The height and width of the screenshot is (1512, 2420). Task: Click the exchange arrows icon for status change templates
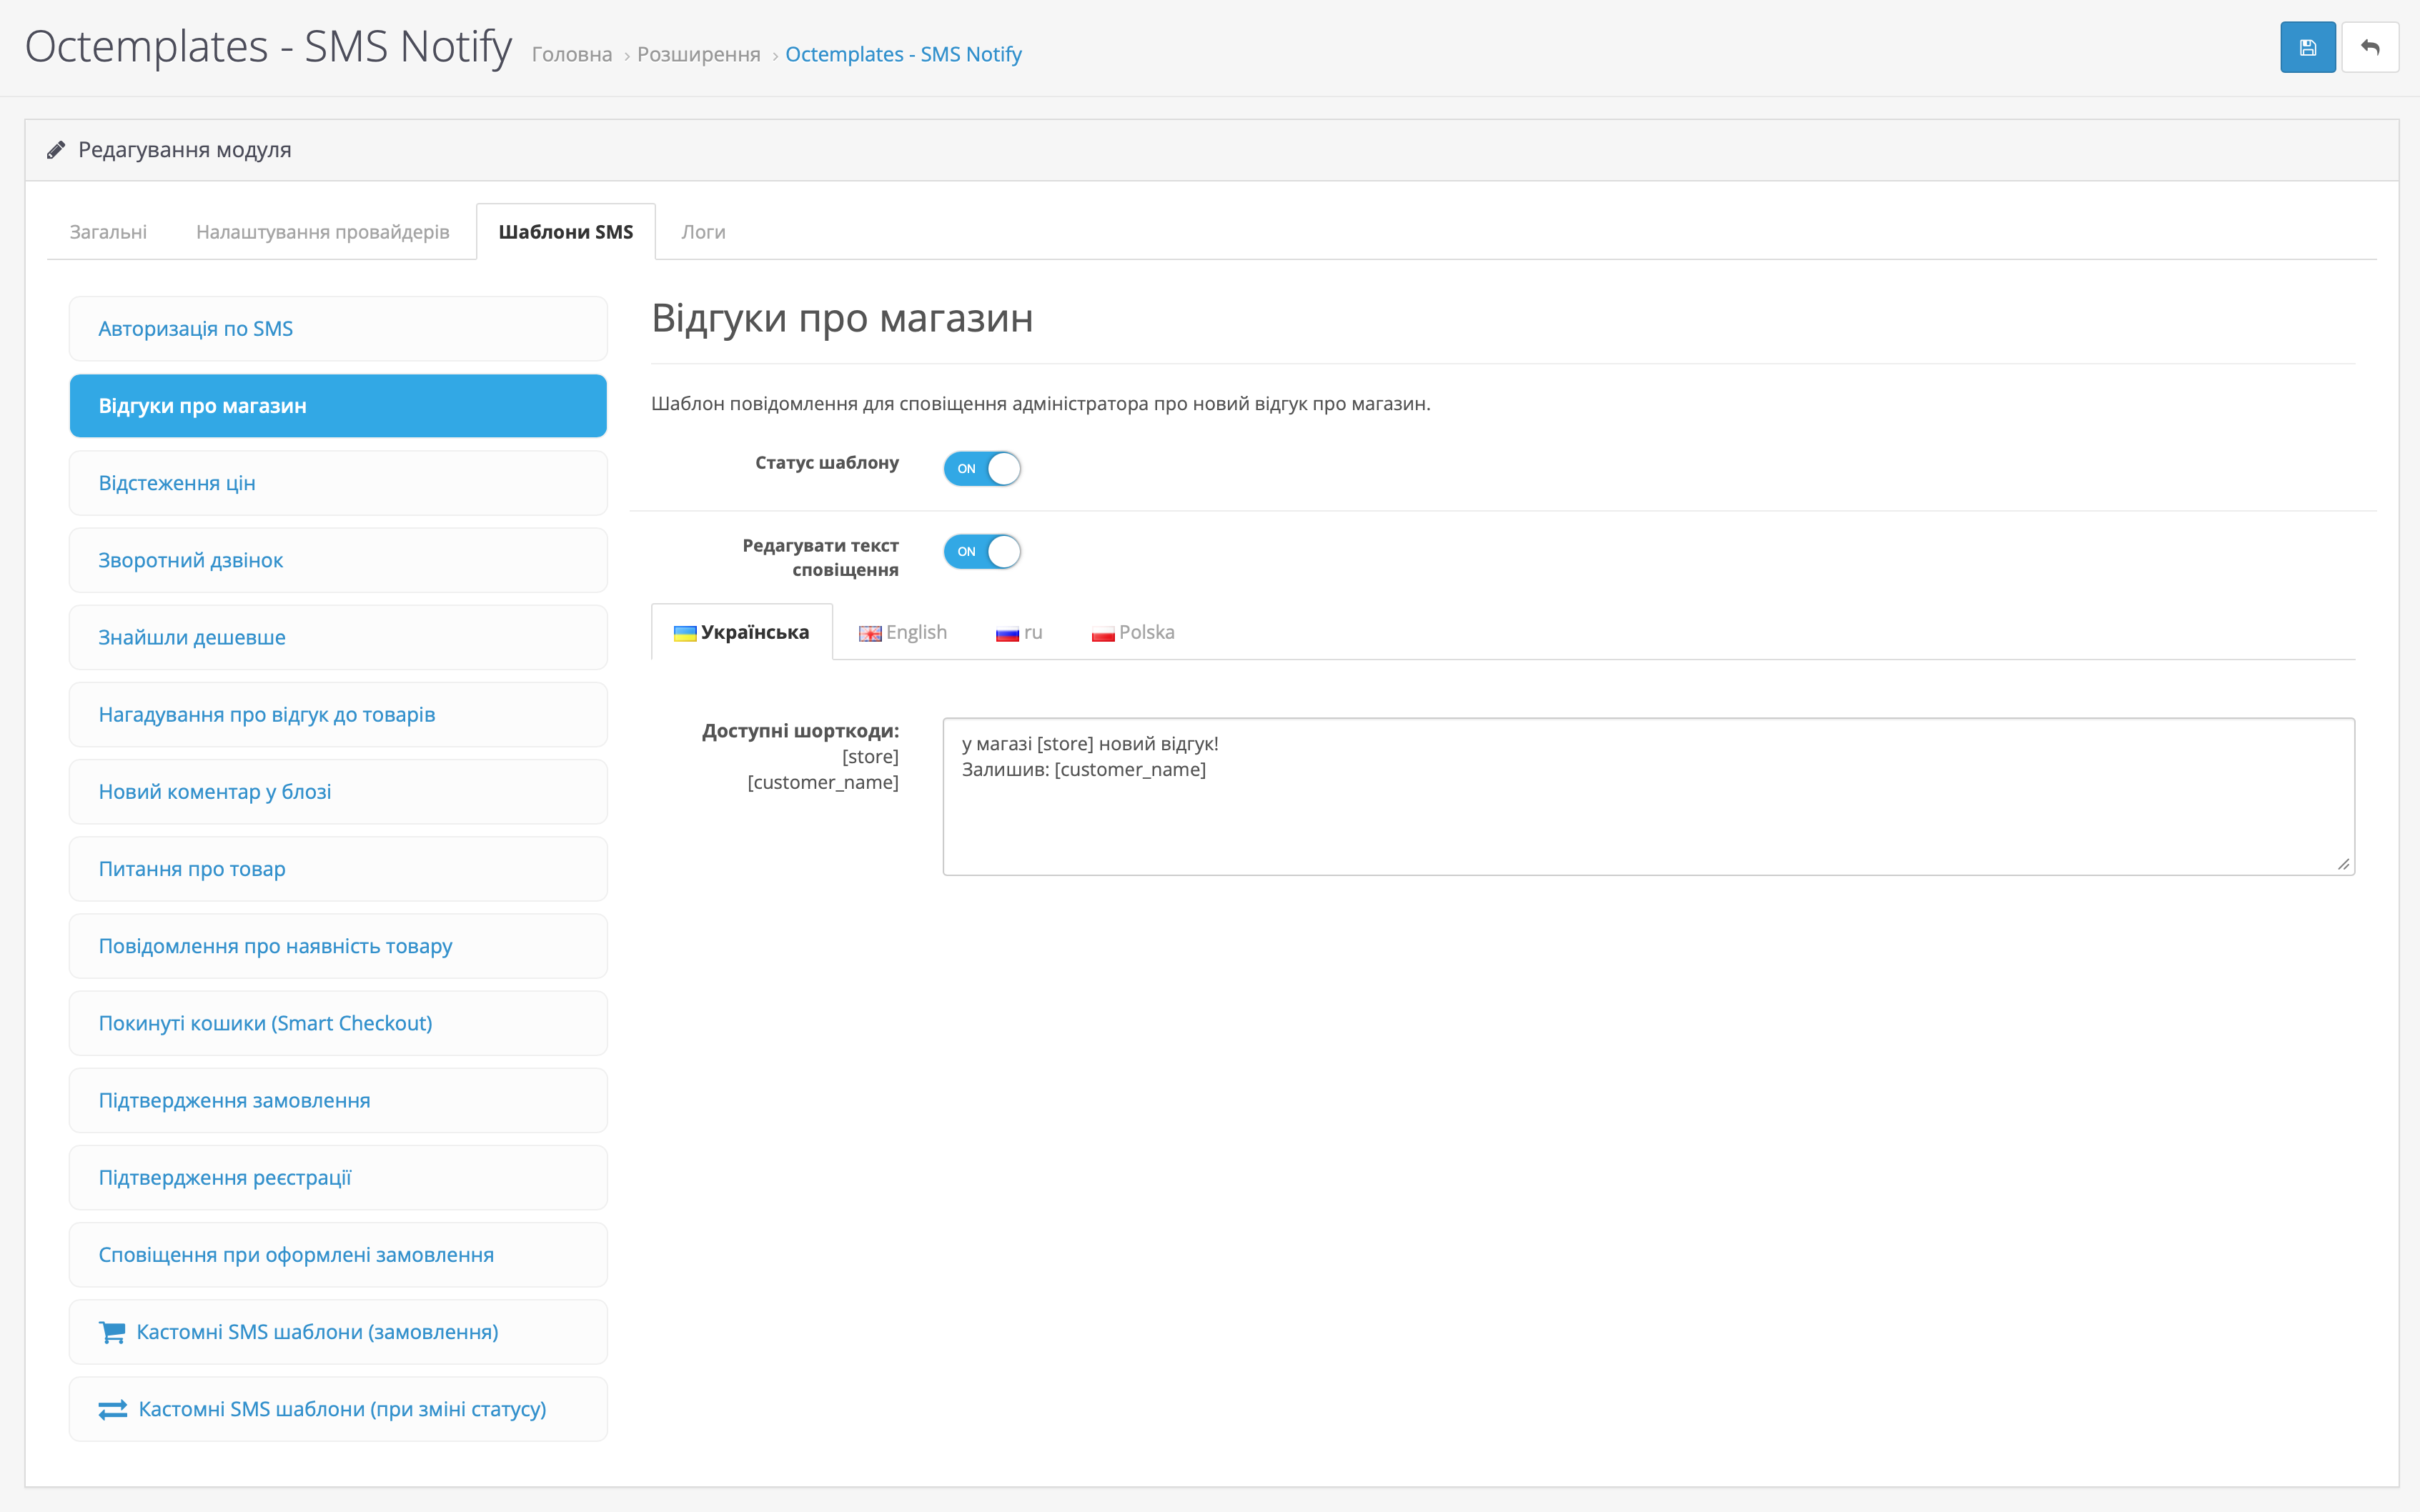[x=112, y=1409]
